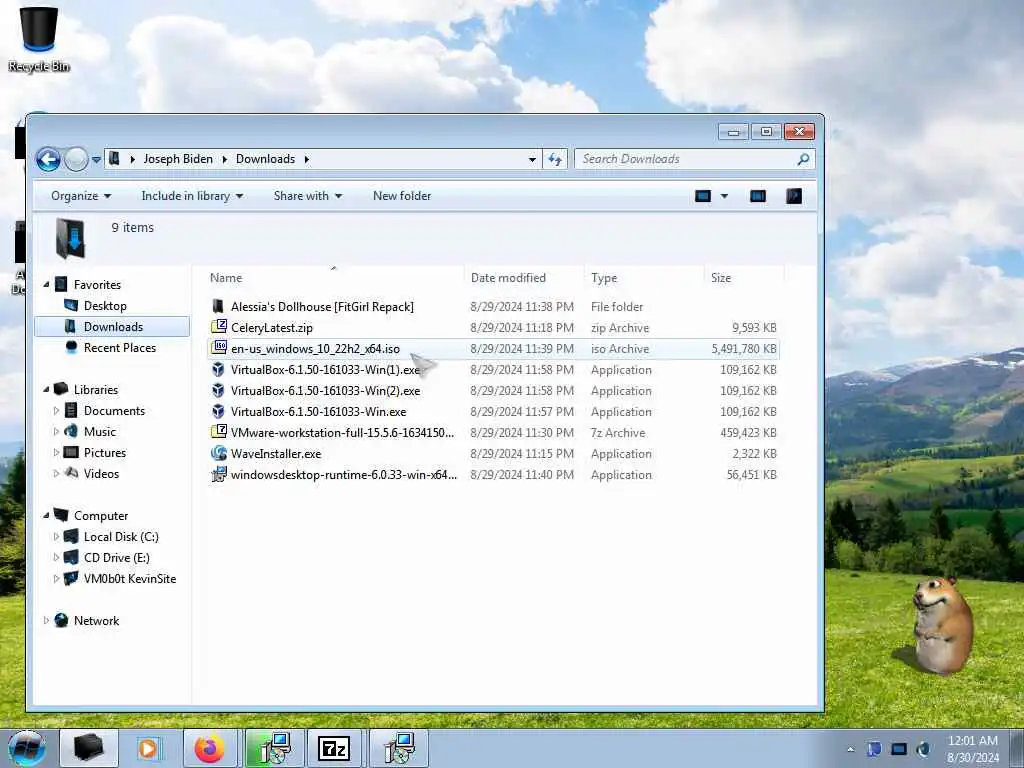Toggle the preview pane icon
This screenshot has width=1024, height=768.
click(x=758, y=196)
